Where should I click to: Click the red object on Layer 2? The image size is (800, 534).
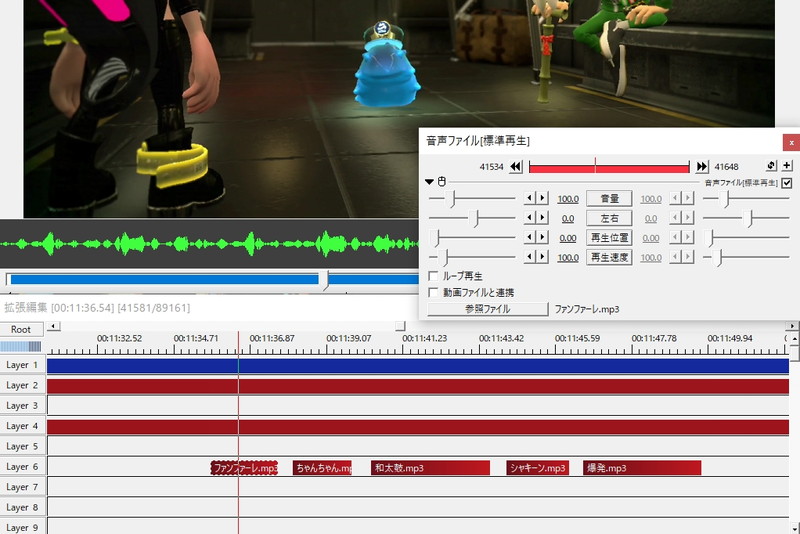(418, 386)
